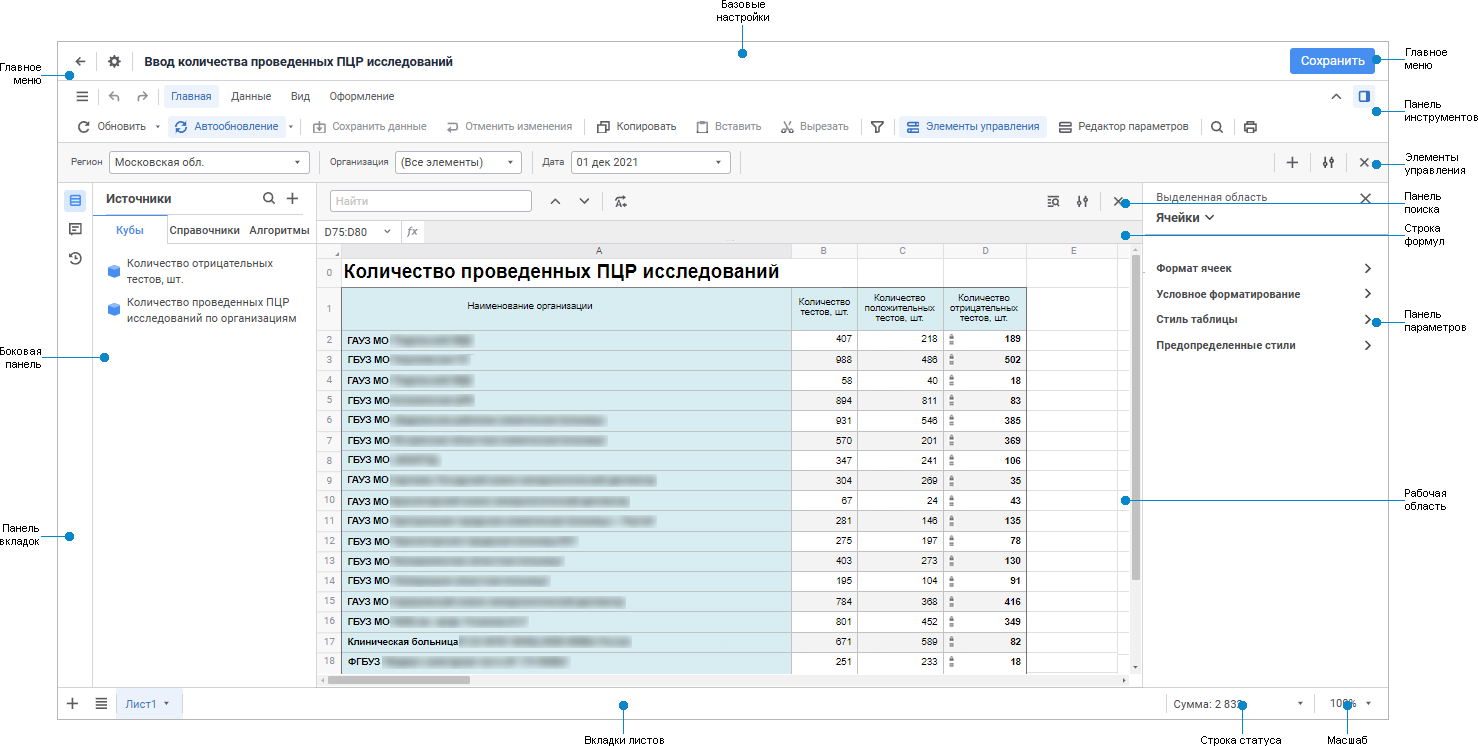Open Редактор параметров
This screenshot has height=746, width=1478.
point(1123,127)
